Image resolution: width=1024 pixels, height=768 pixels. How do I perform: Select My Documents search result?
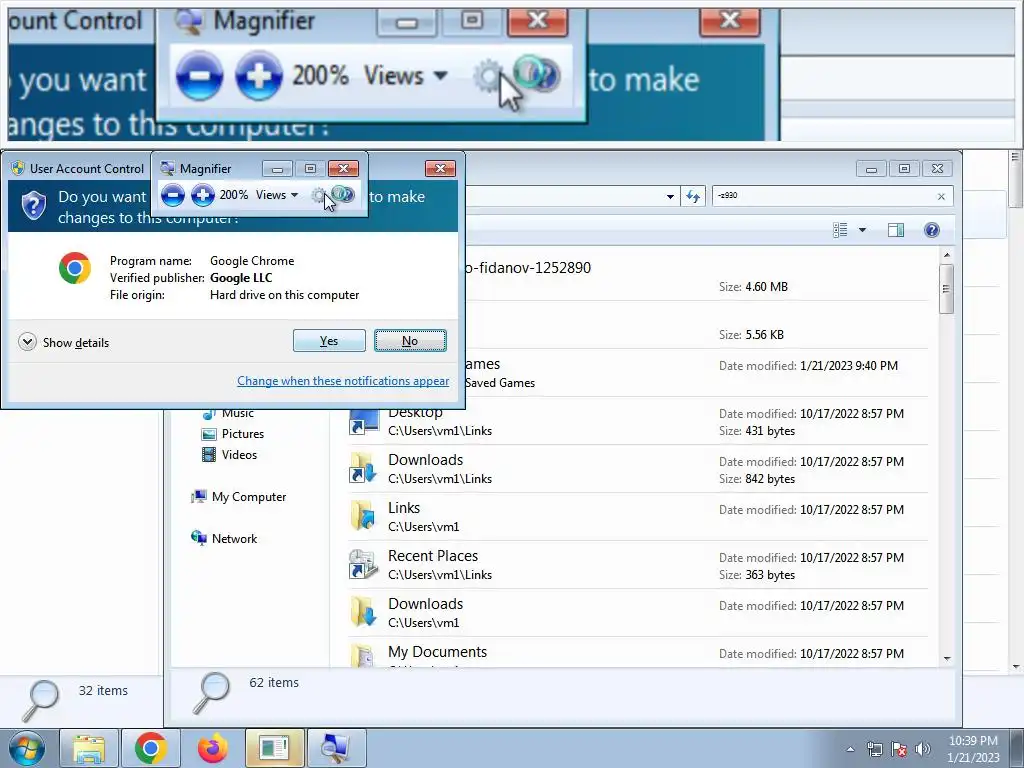pyautogui.click(x=637, y=653)
